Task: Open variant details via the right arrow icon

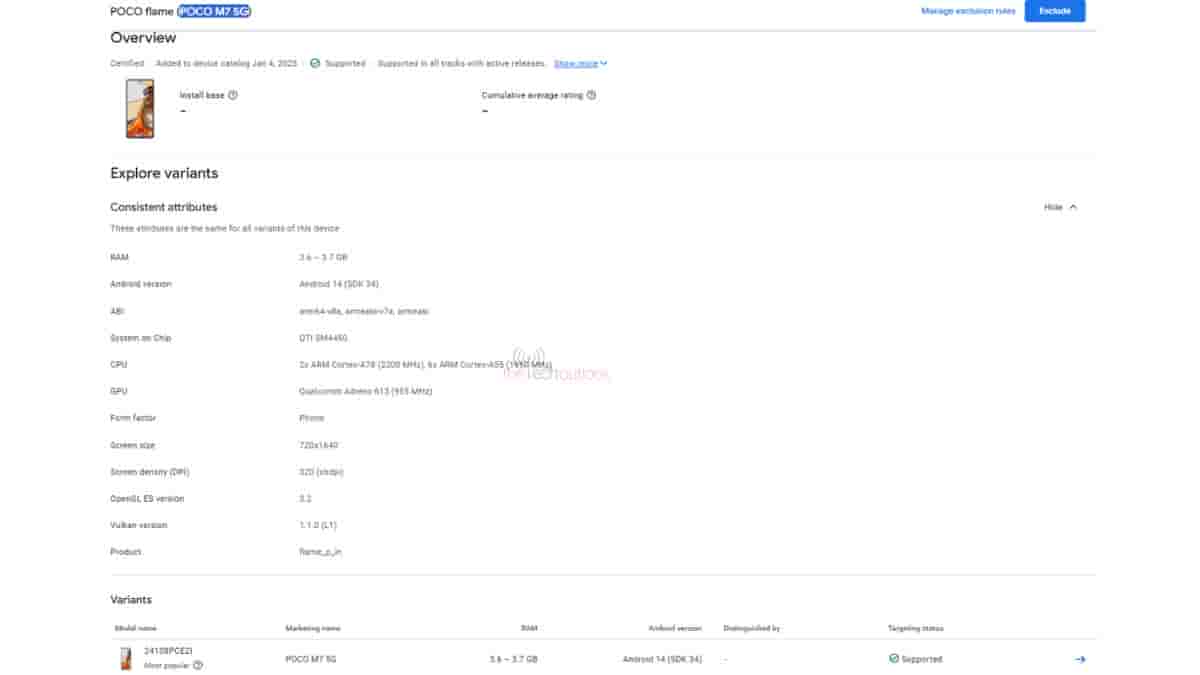Action: [1080, 659]
